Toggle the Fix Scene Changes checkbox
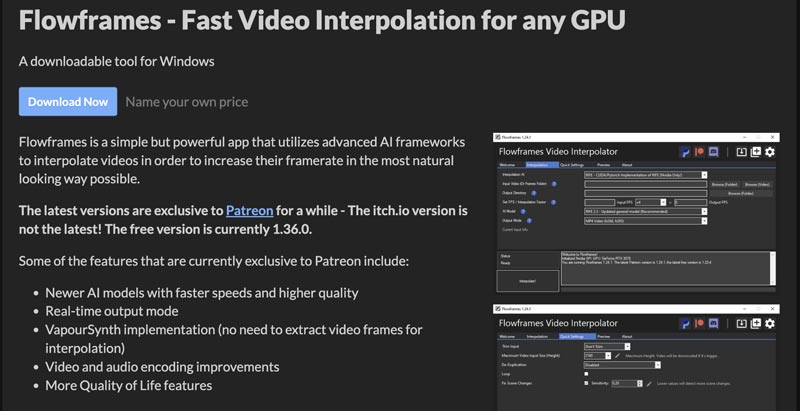Viewport: 800px width, 411px height. [x=586, y=383]
